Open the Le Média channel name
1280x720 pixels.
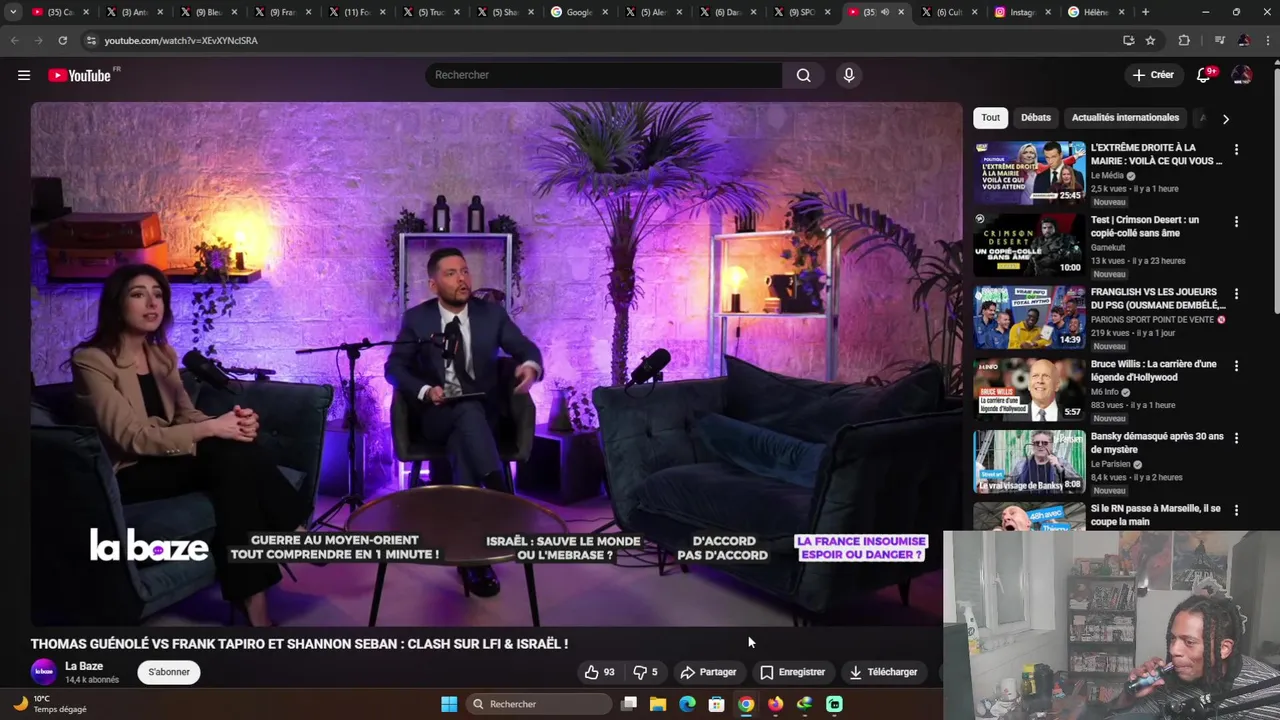coord(1107,175)
